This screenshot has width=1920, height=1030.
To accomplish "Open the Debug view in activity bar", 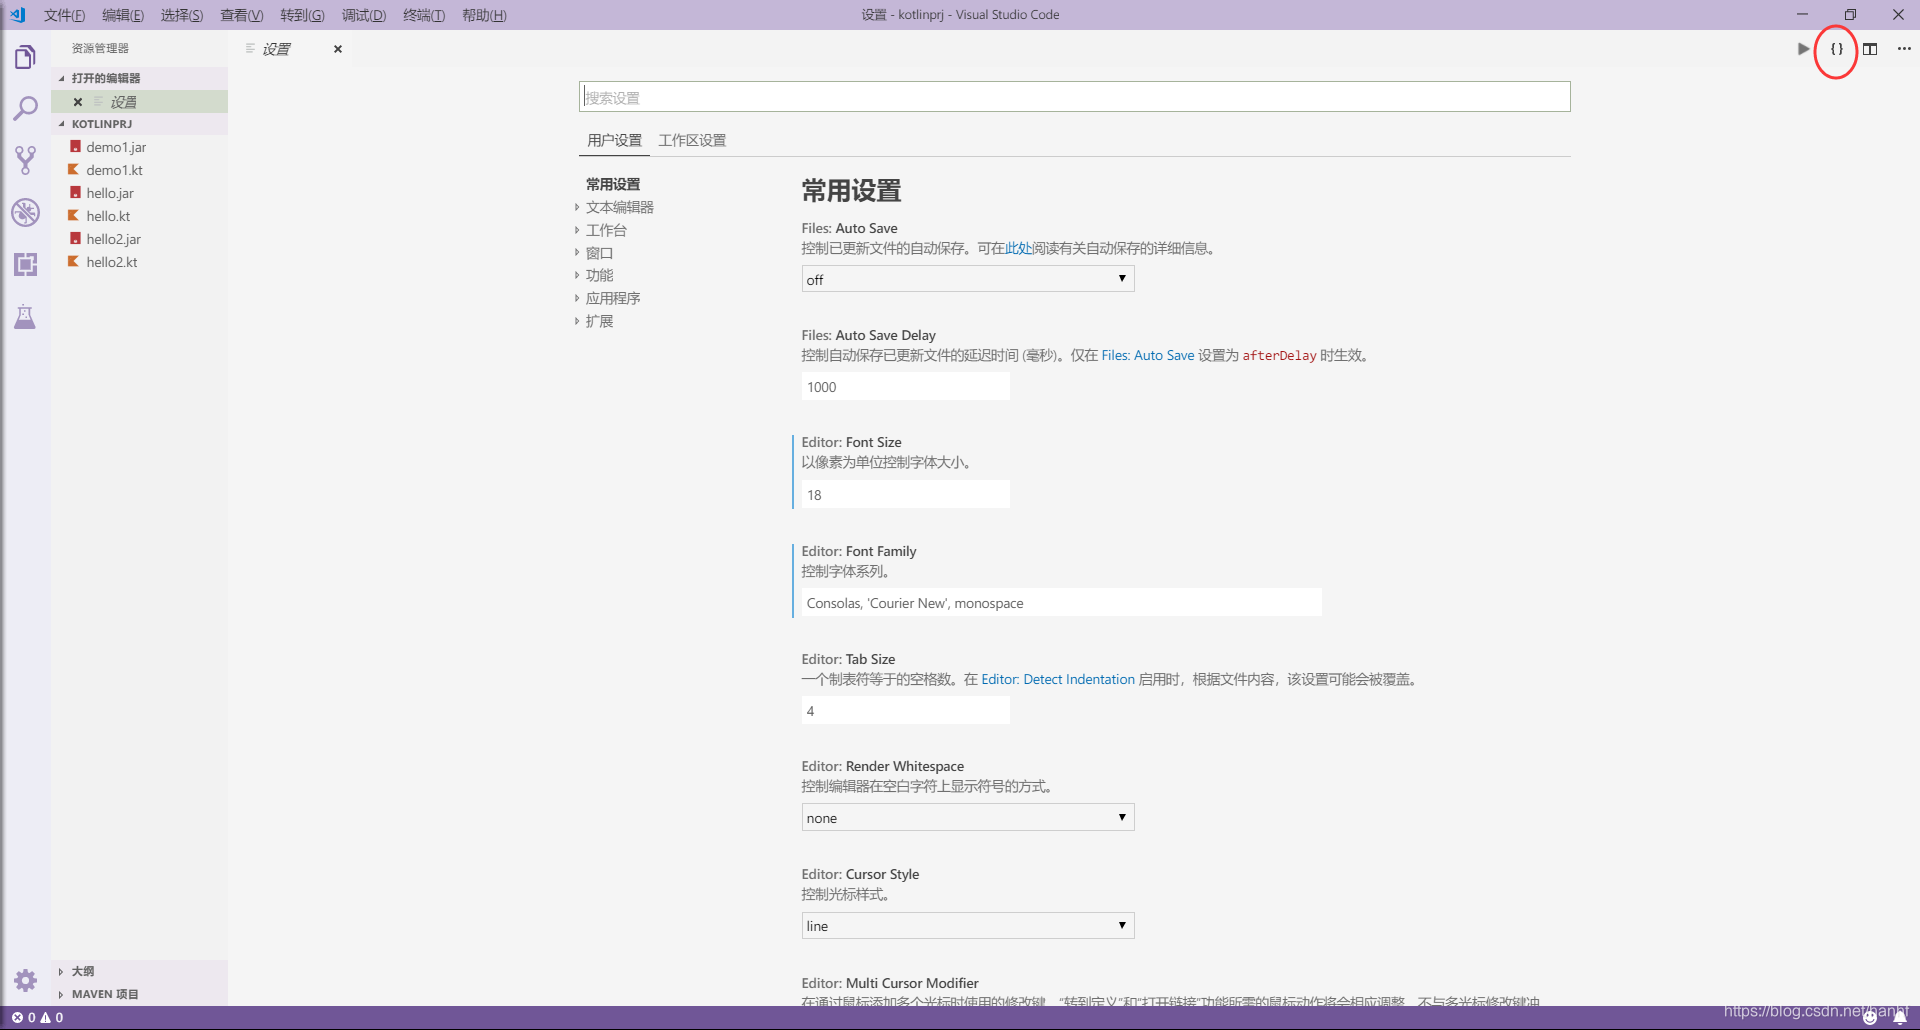I will 25,212.
